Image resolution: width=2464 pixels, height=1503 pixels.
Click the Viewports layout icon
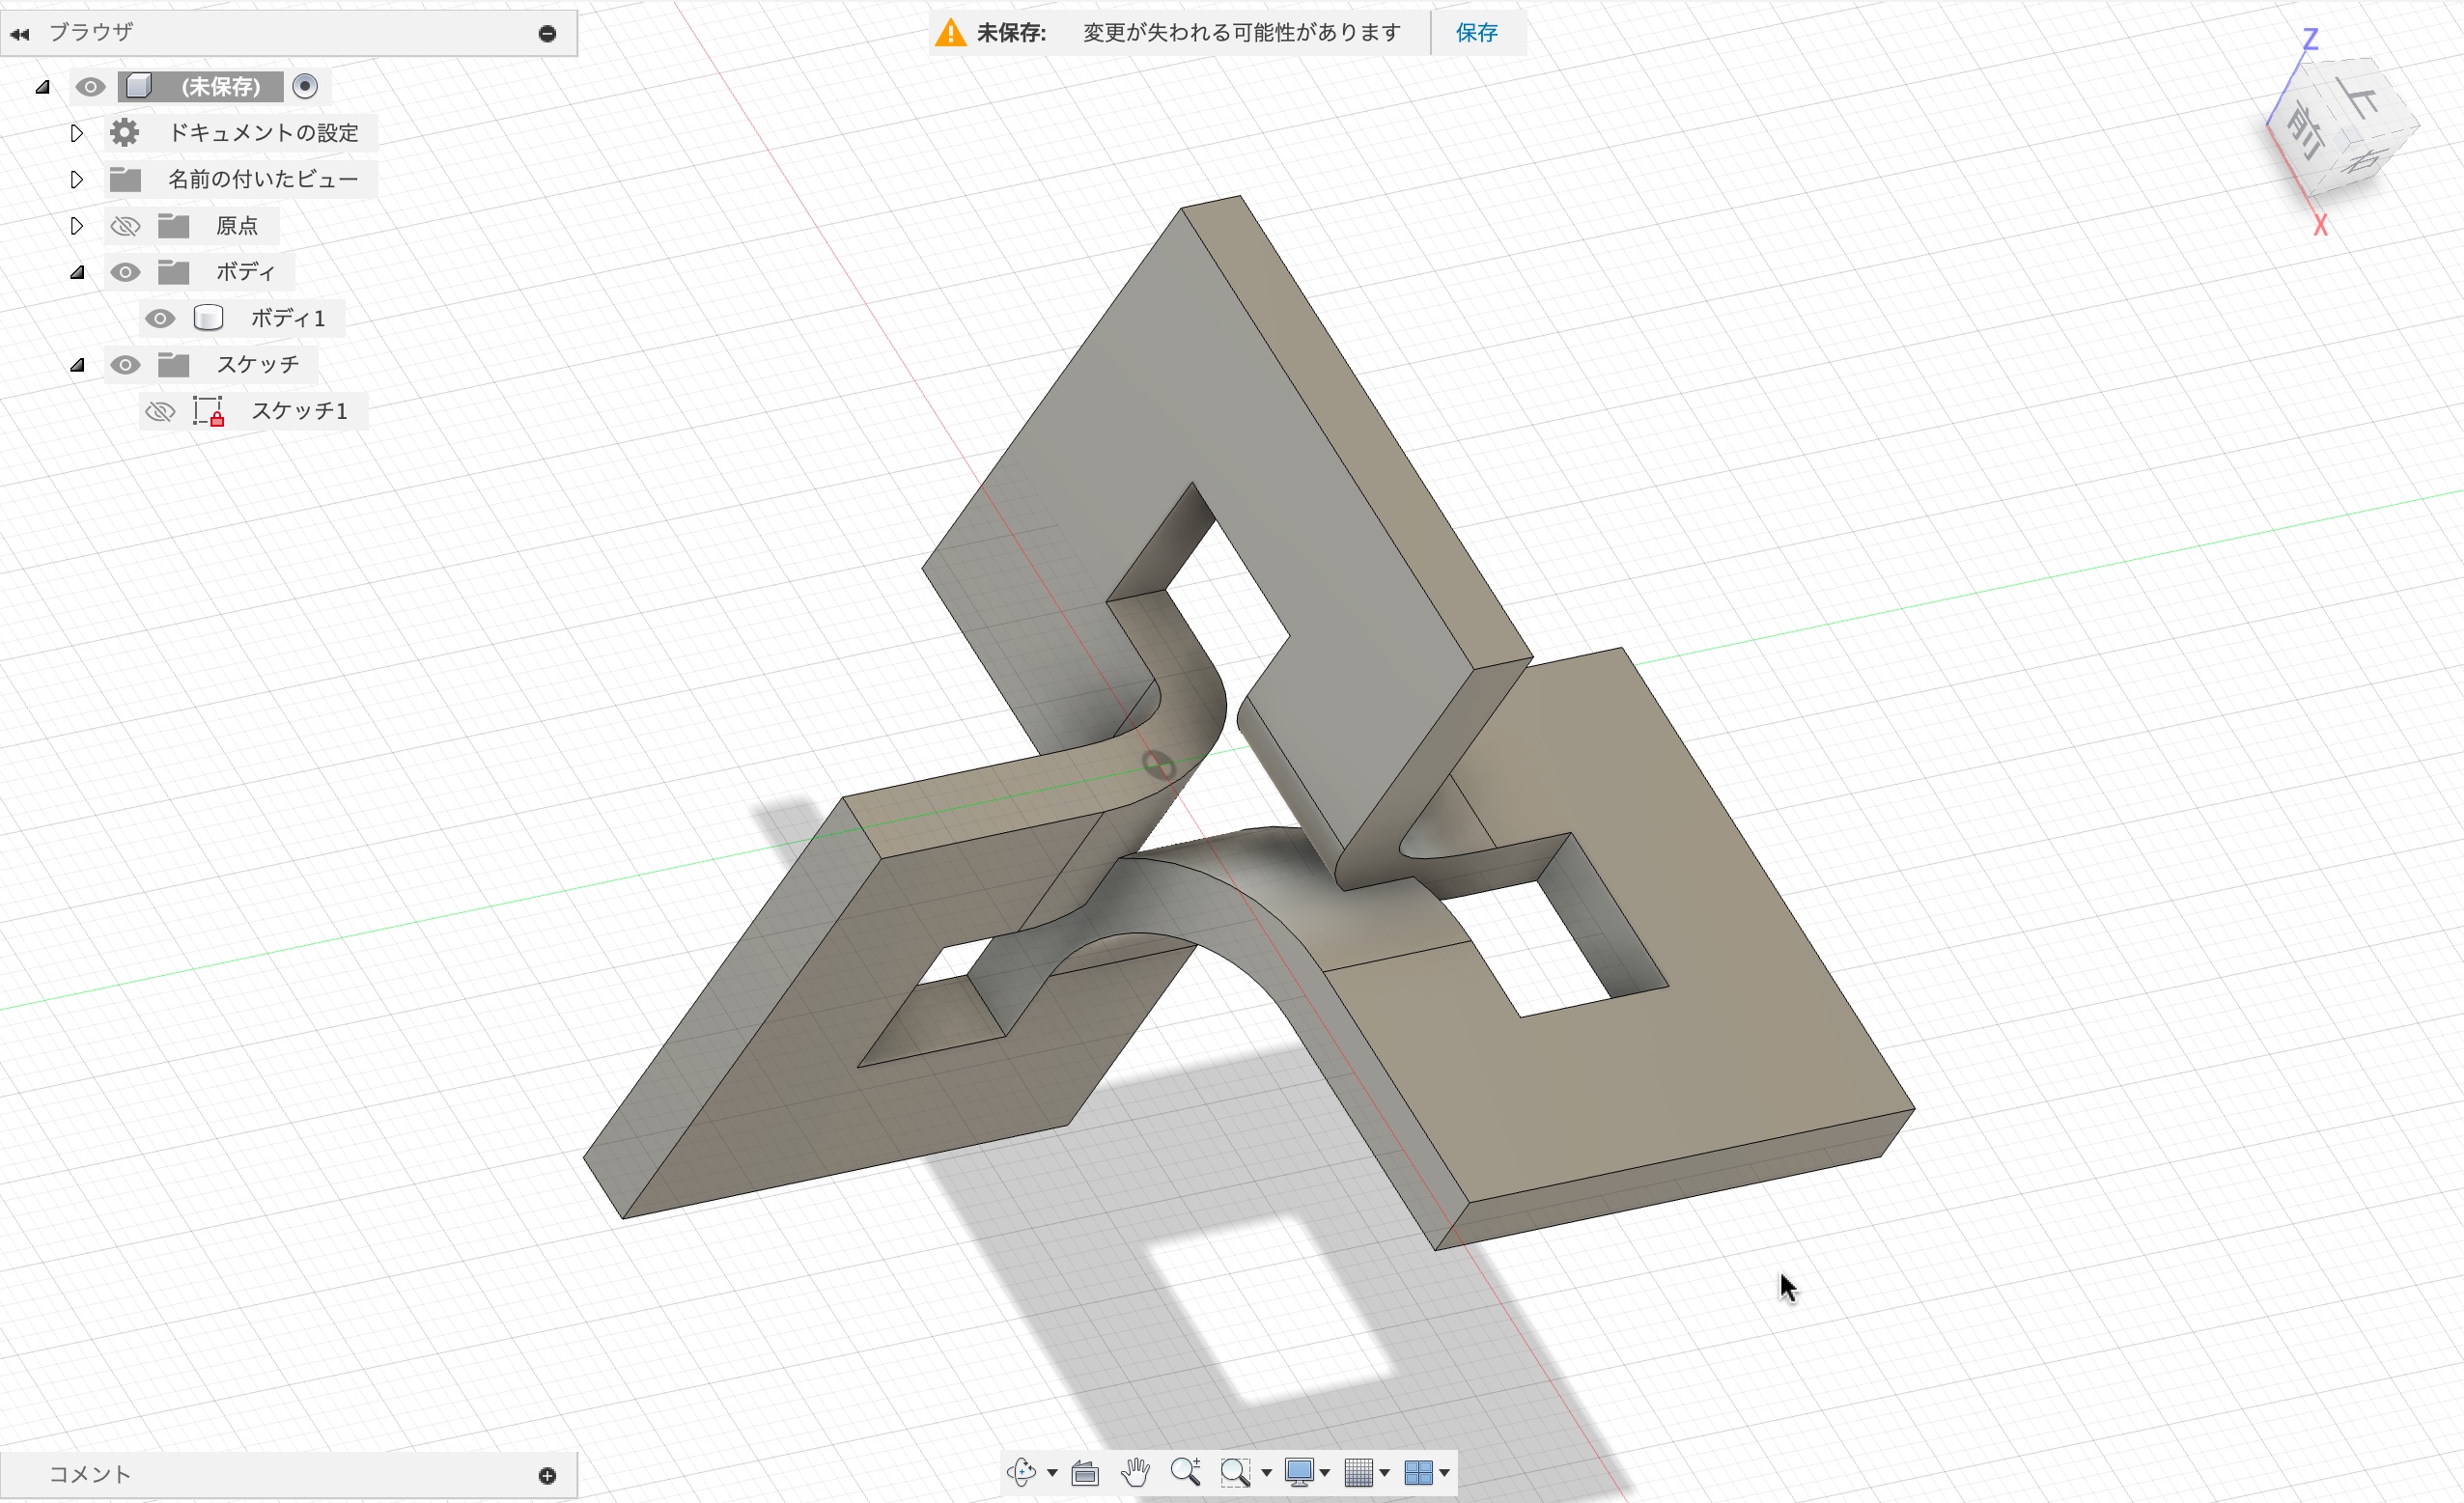click(x=1418, y=1472)
